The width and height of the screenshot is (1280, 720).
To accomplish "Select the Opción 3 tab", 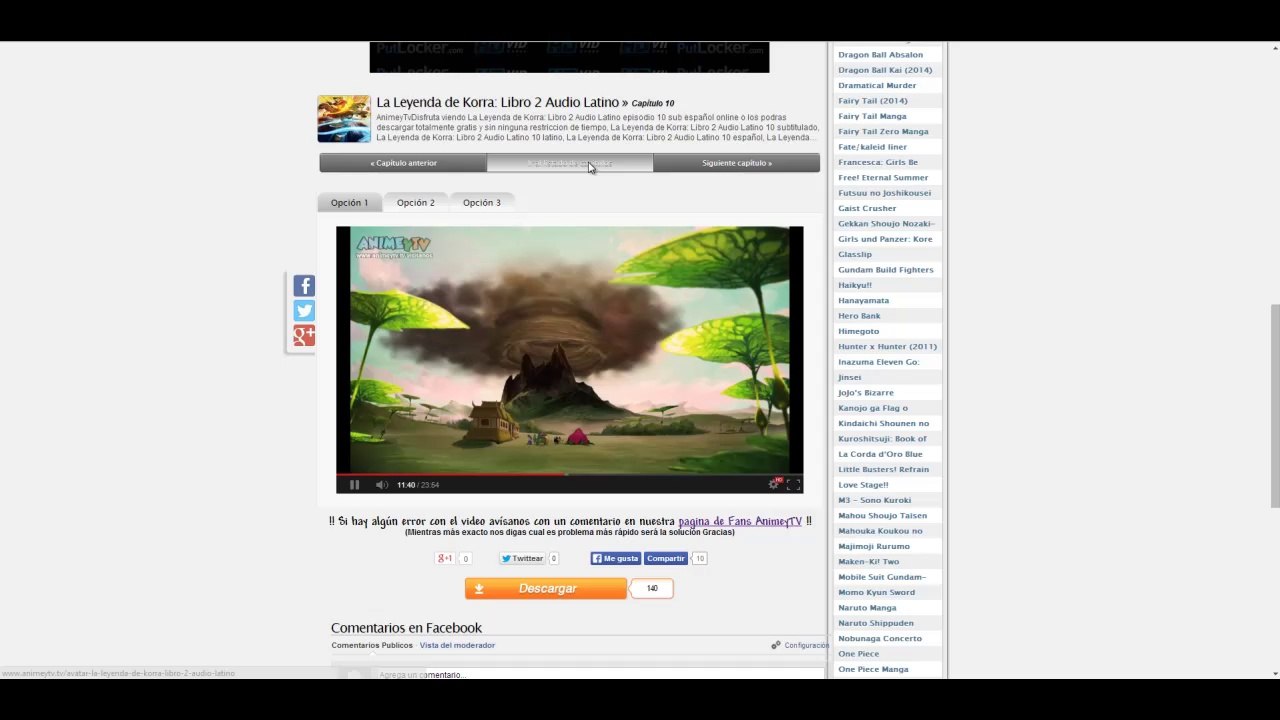I will tap(482, 202).
